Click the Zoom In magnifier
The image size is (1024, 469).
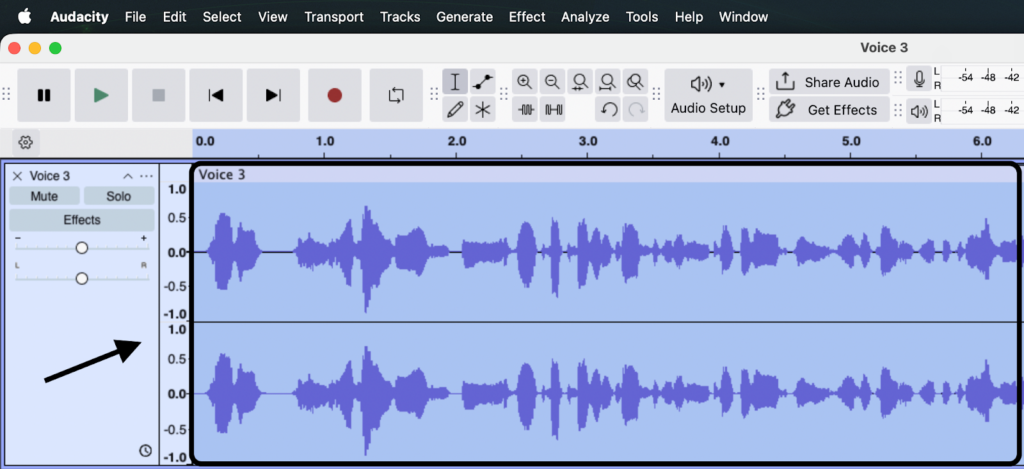tap(525, 82)
